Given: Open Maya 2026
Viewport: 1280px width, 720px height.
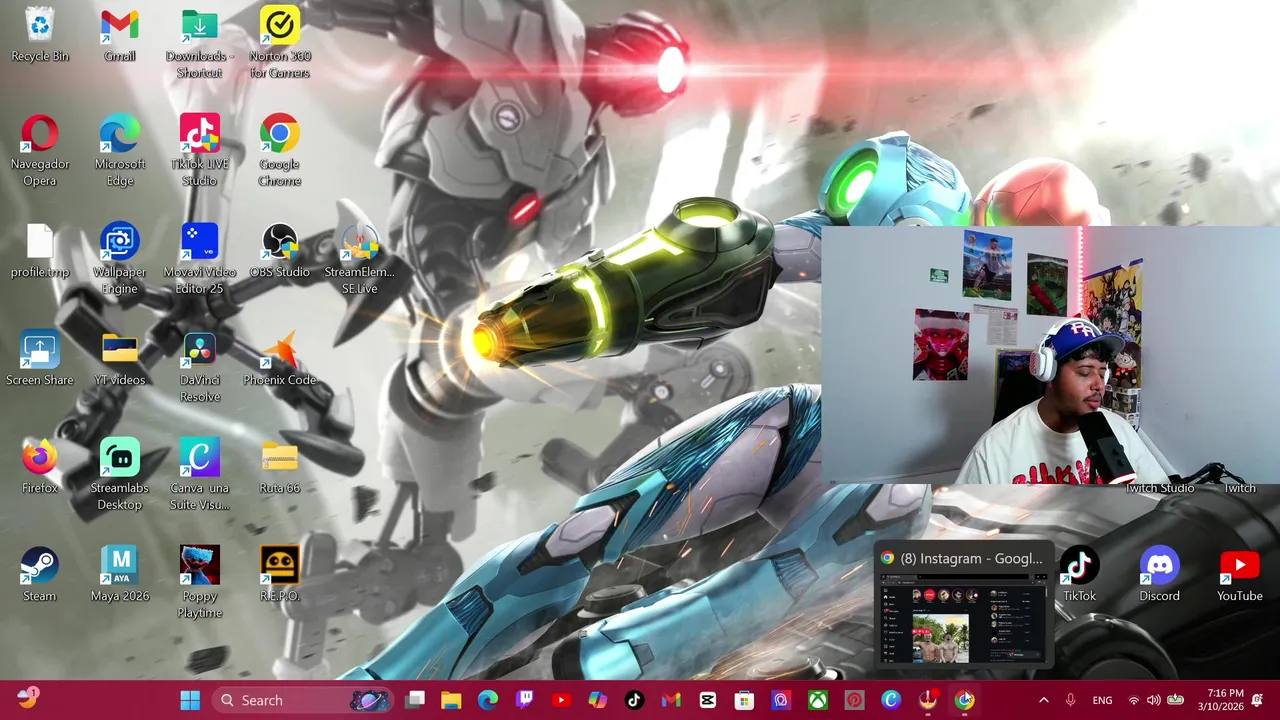Looking at the screenshot, I should point(120,575).
